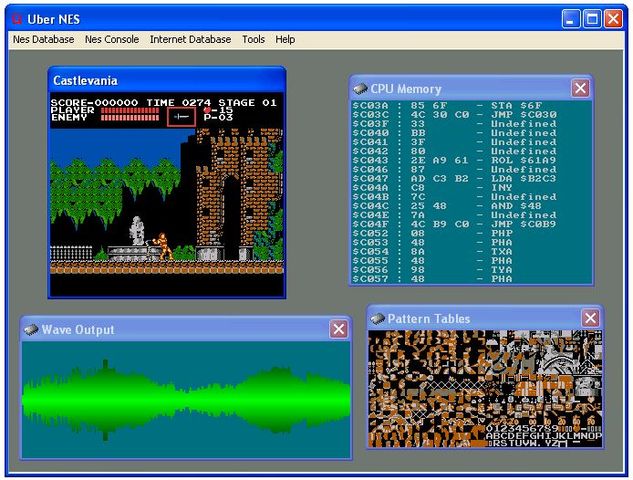Click STAGE 01 in the game HUD
The height and width of the screenshot is (480, 633).
[247, 103]
